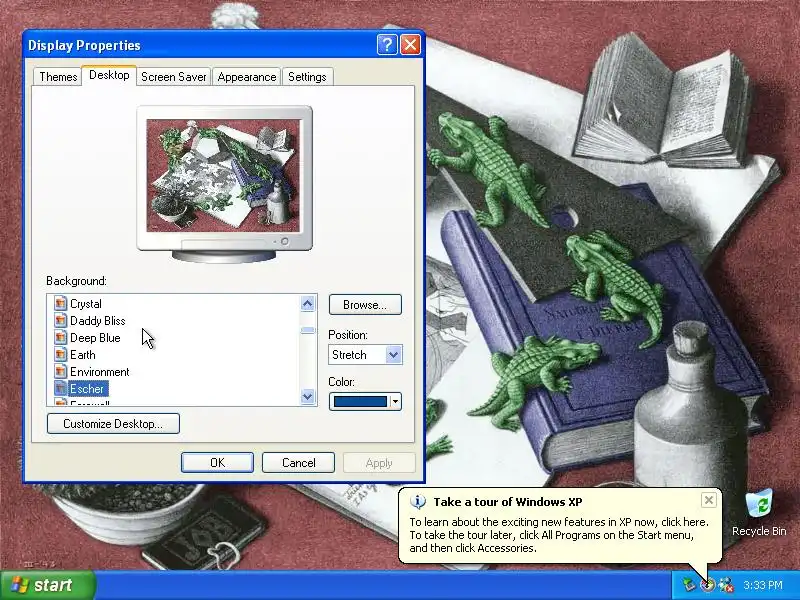Select the Desktop tab
The width and height of the screenshot is (800, 600).
point(109,75)
